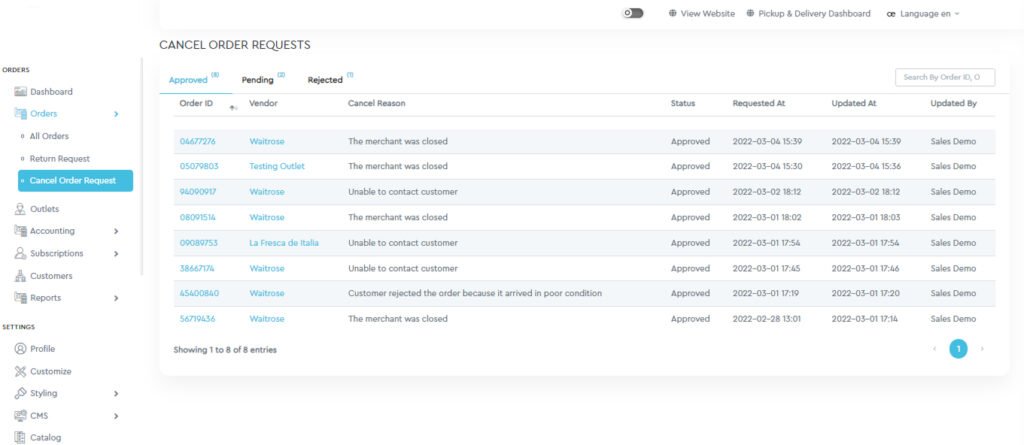Screen dimensions: 1024x445
Task: Expand the Styling submenu
Action: point(116,394)
